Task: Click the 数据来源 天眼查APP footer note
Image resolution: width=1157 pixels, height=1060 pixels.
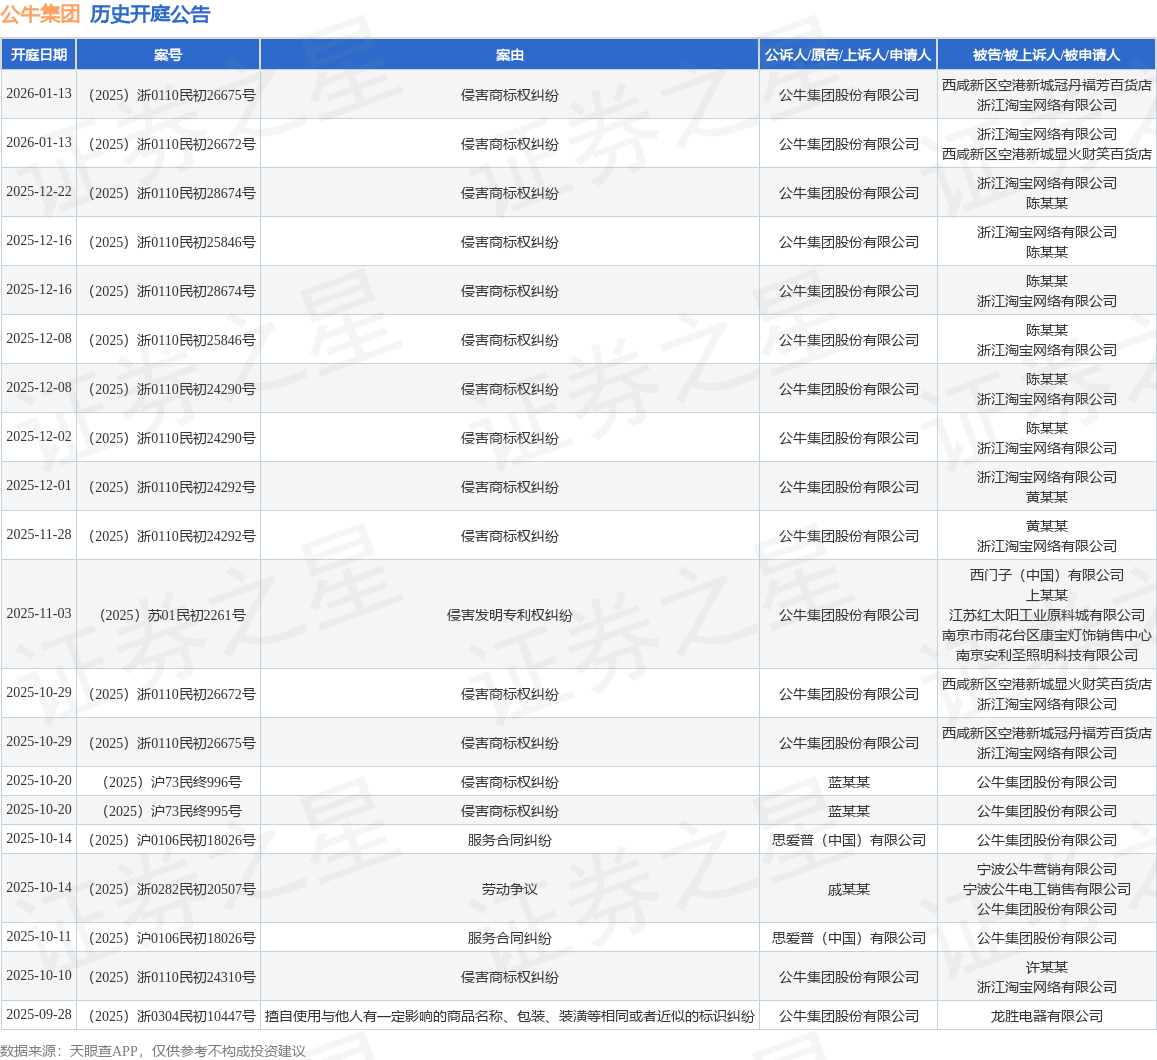Action: coord(153,1051)
